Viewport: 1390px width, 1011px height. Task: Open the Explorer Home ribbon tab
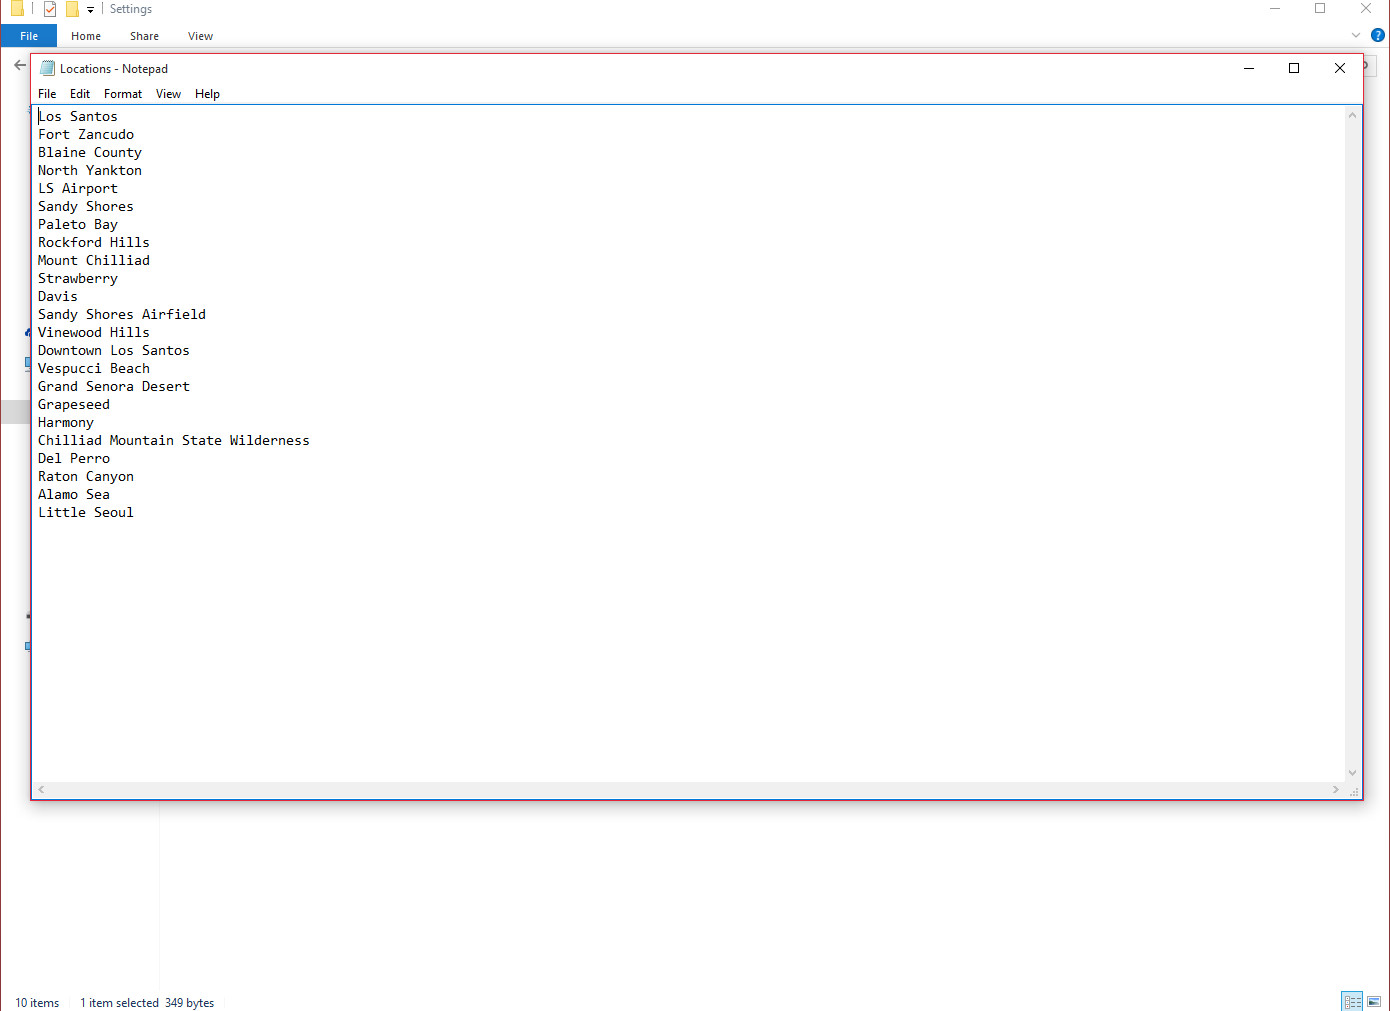pos(86,36)
